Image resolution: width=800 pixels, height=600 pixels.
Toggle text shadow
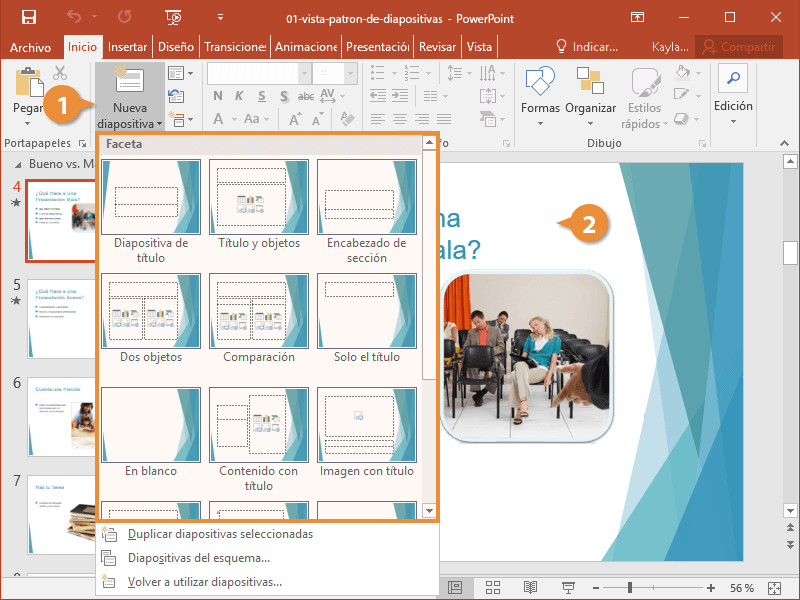[284, 95]
